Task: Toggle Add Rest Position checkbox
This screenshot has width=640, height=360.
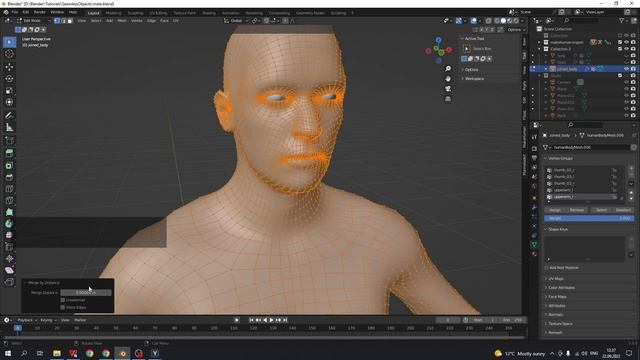Action: [546, 268]
